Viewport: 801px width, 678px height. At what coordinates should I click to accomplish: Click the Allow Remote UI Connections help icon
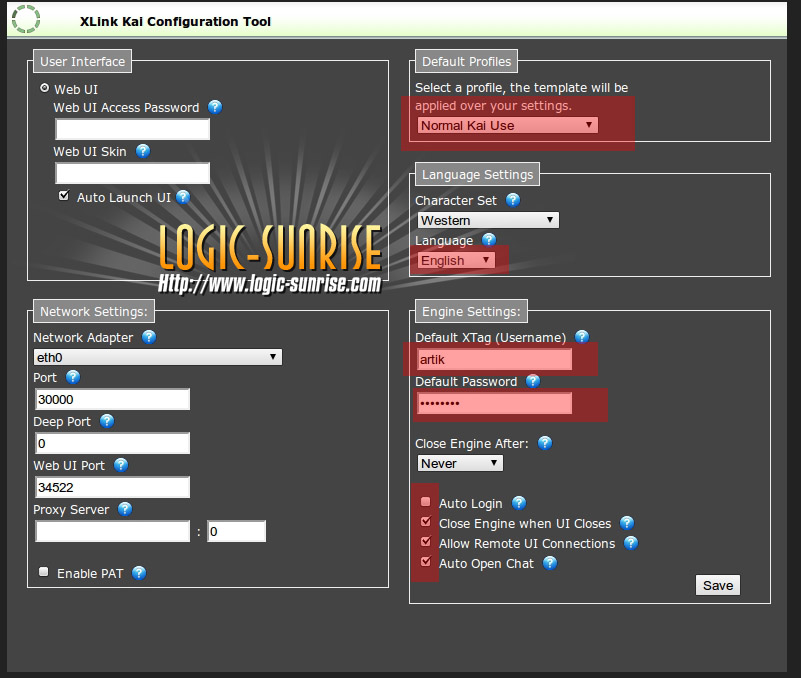631,543
